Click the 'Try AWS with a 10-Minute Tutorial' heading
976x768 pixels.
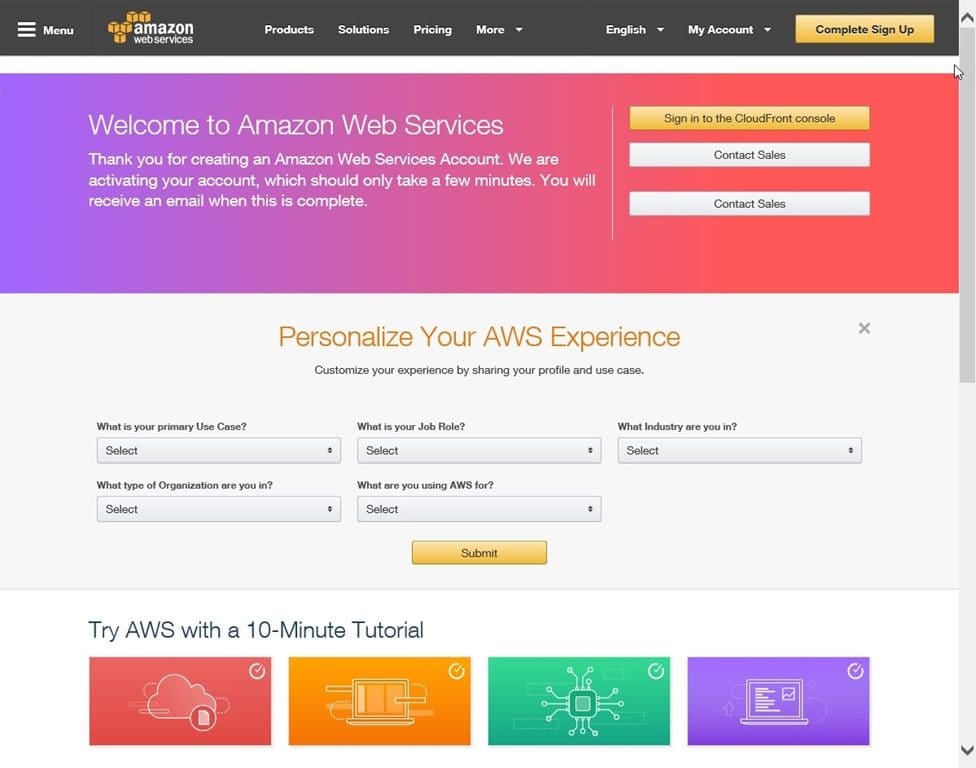click(x=256, y=630)
